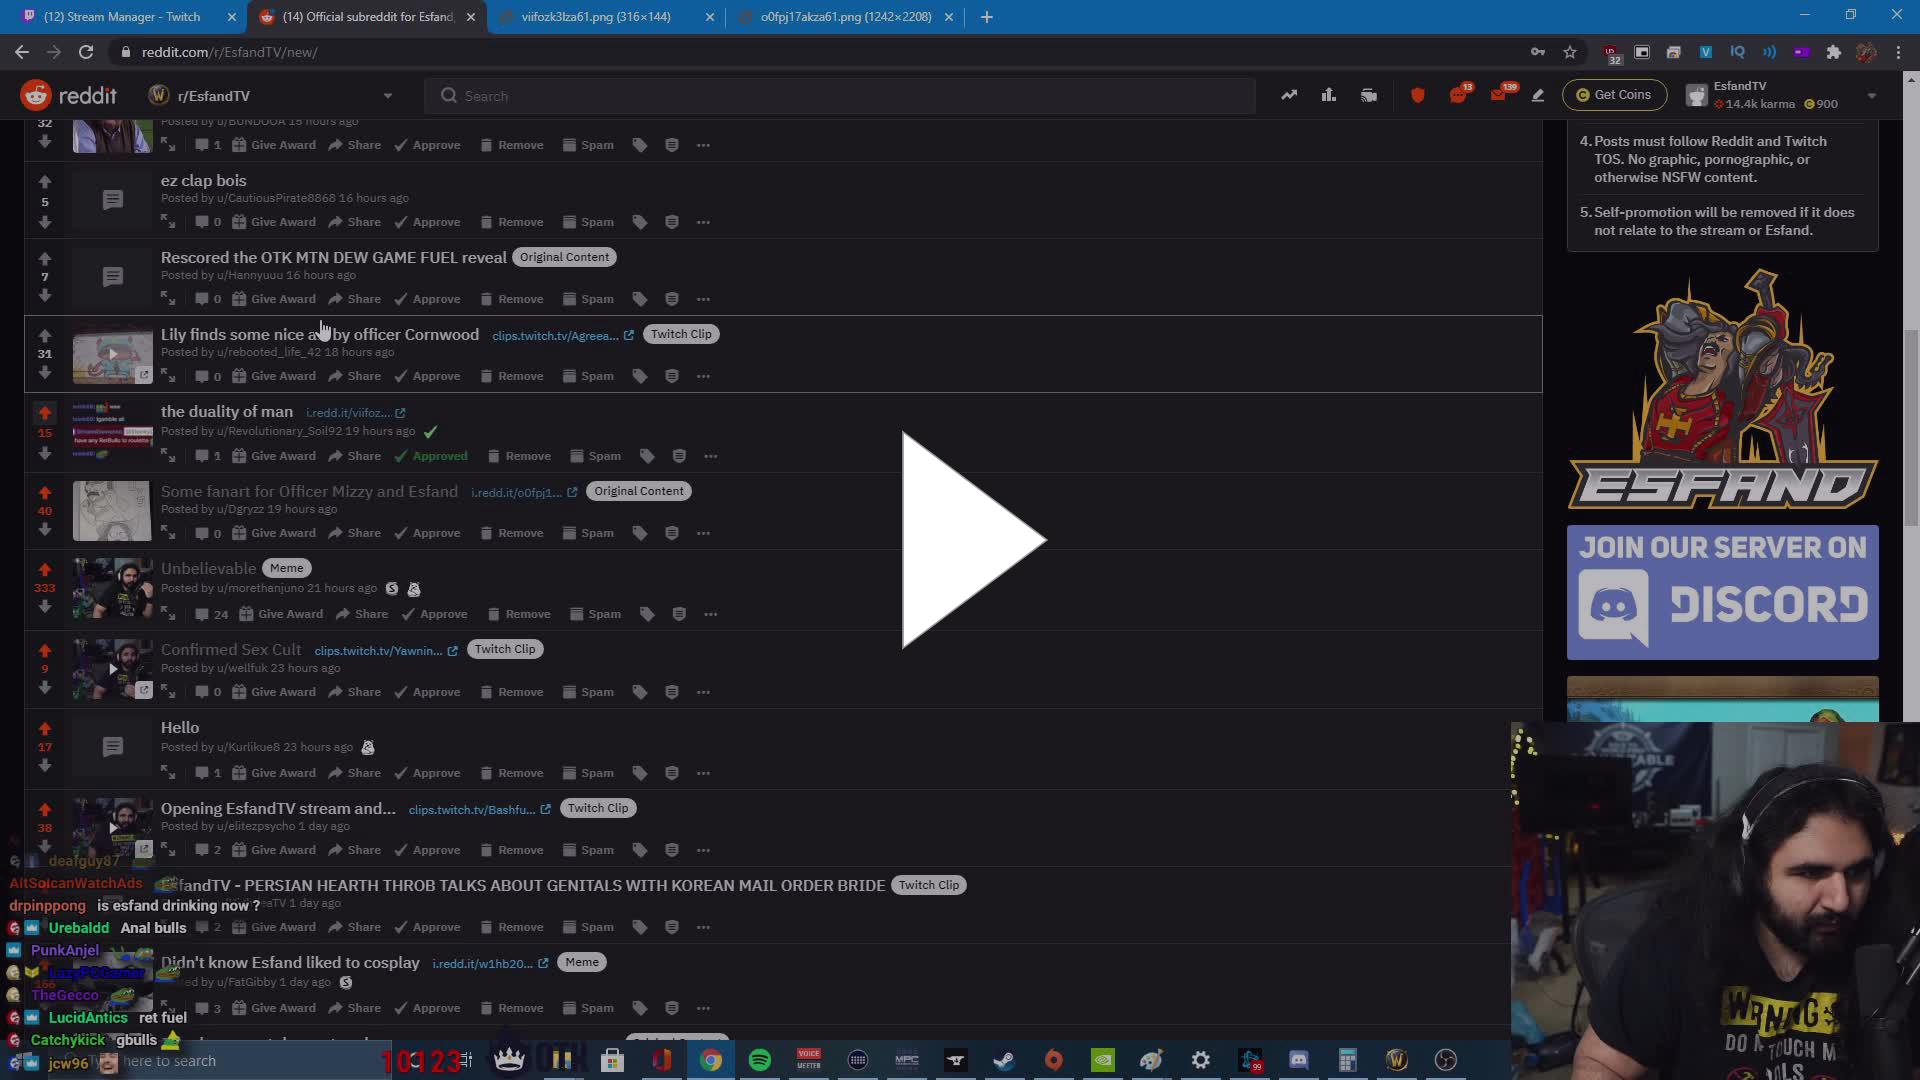Screen dimensions: 1920x1080
Task: Toggle Approved on 'the duality of man'
Action: click(x=431, y=456)
